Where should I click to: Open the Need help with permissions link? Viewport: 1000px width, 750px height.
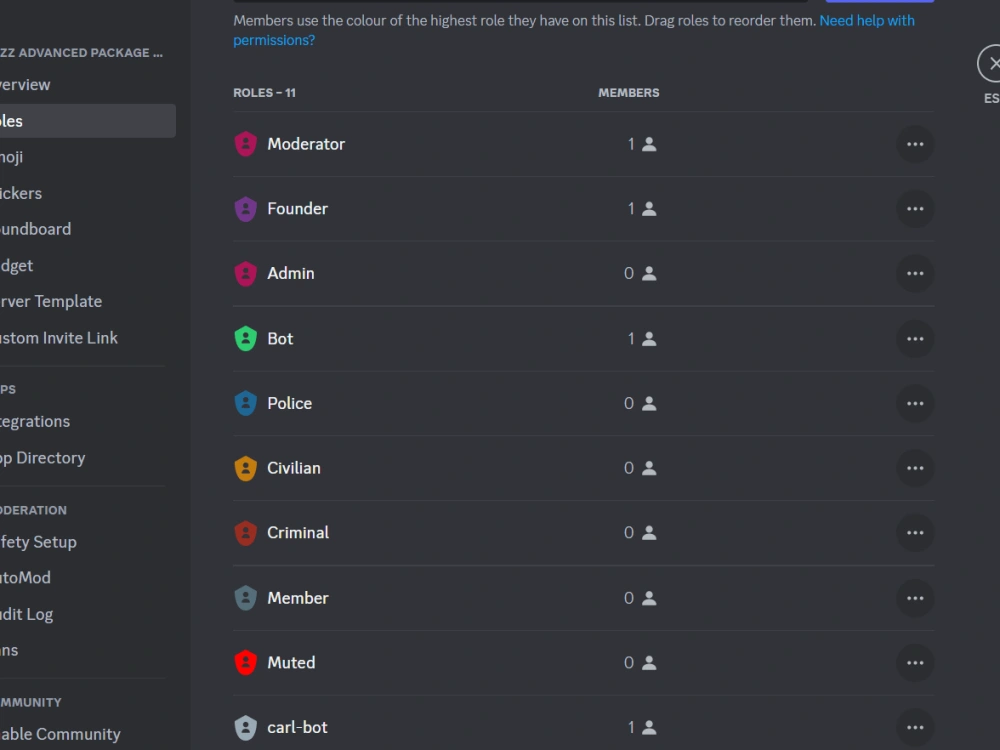click(x=867, y=19)
